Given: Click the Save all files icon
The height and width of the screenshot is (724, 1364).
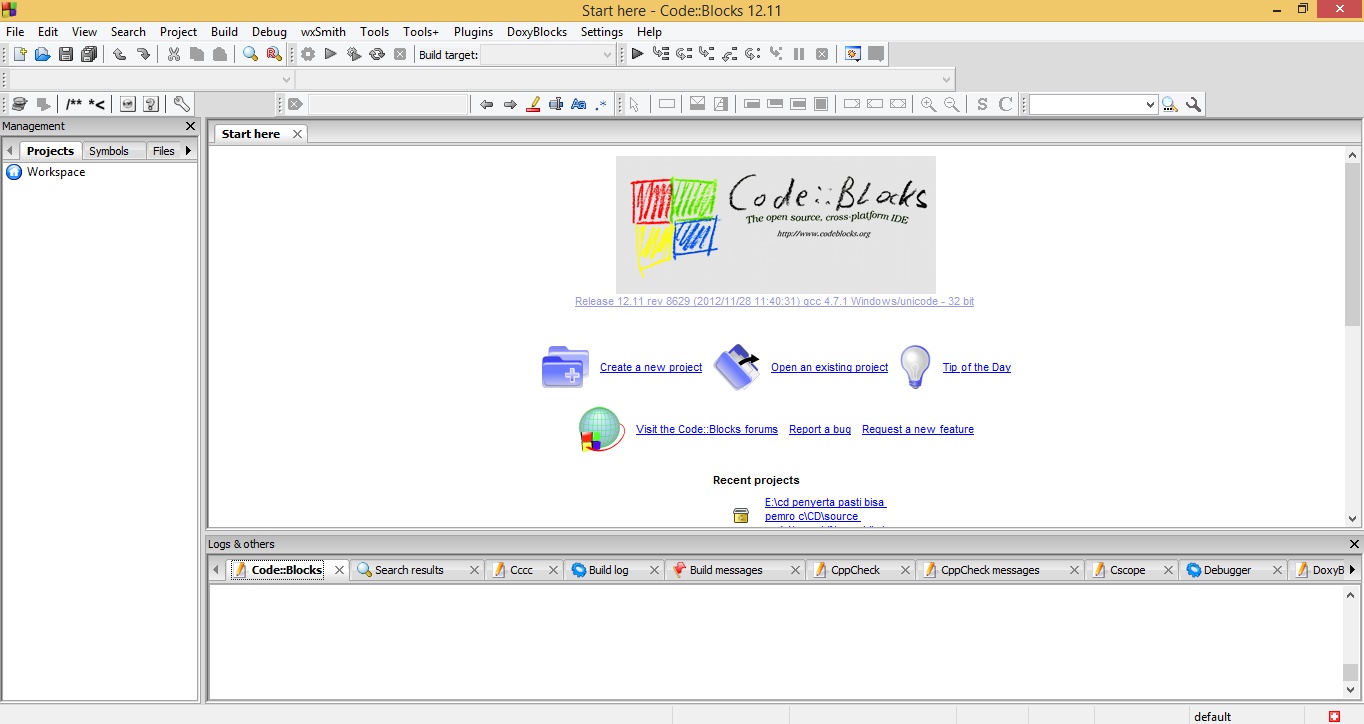Looking at the screenshot, I should [89, 54].
